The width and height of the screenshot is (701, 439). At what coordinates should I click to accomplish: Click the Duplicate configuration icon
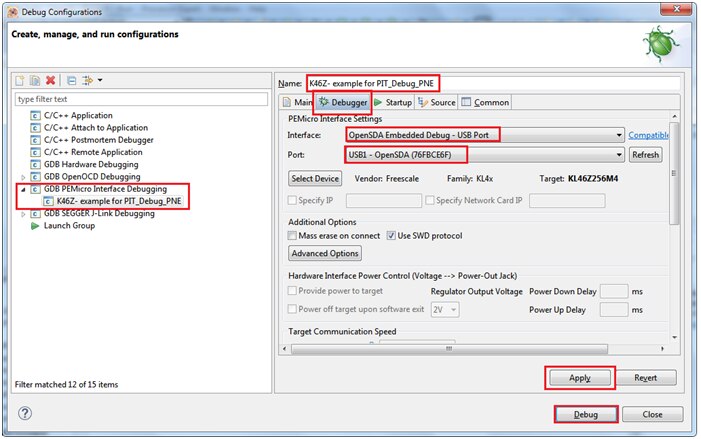[x=35, y=80]
